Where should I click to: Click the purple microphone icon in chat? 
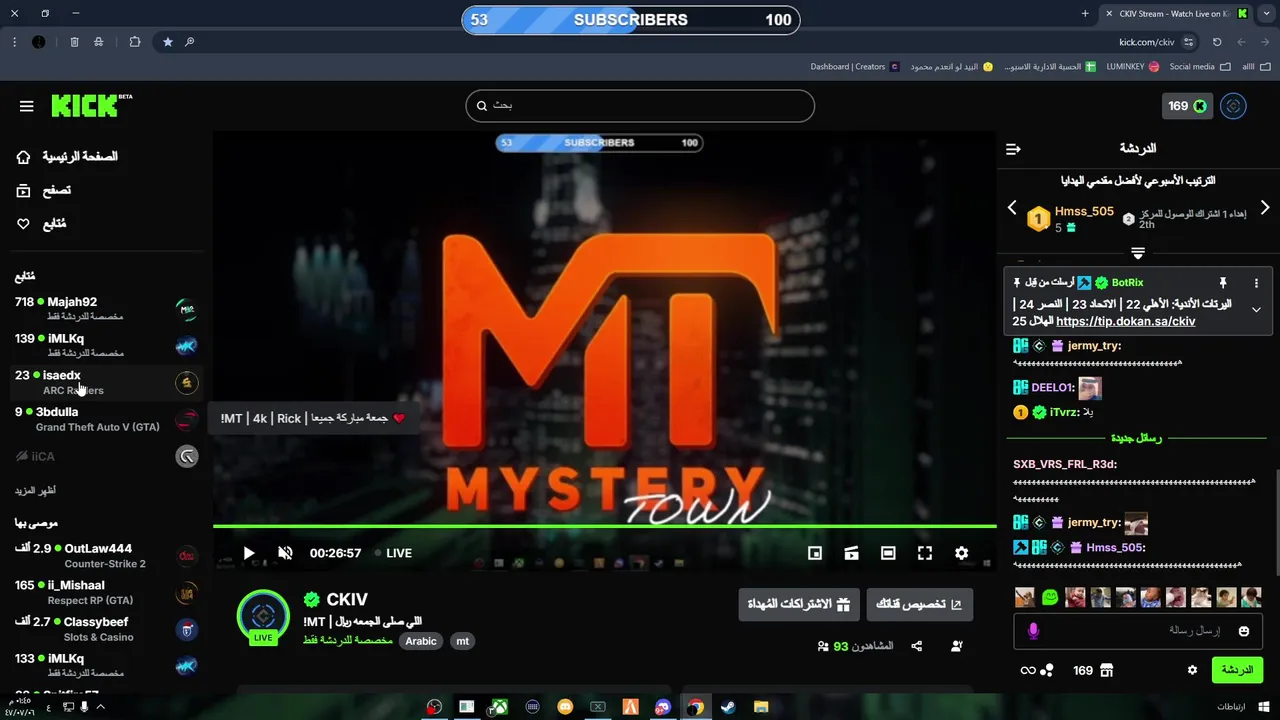click(x=1033, y=631)
